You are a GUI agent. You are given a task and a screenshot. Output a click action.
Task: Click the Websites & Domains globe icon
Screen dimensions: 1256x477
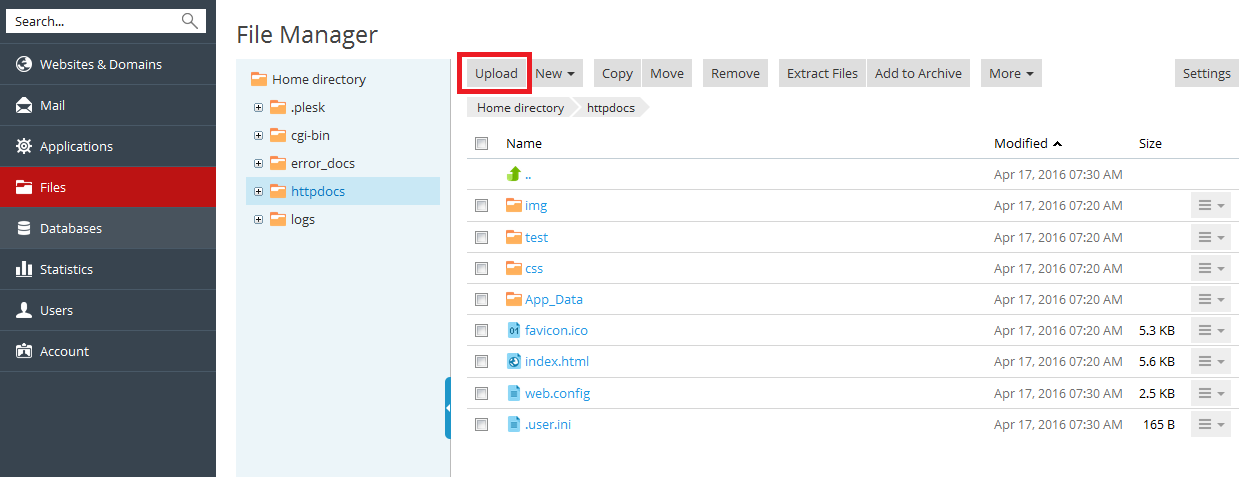point(24,64)
